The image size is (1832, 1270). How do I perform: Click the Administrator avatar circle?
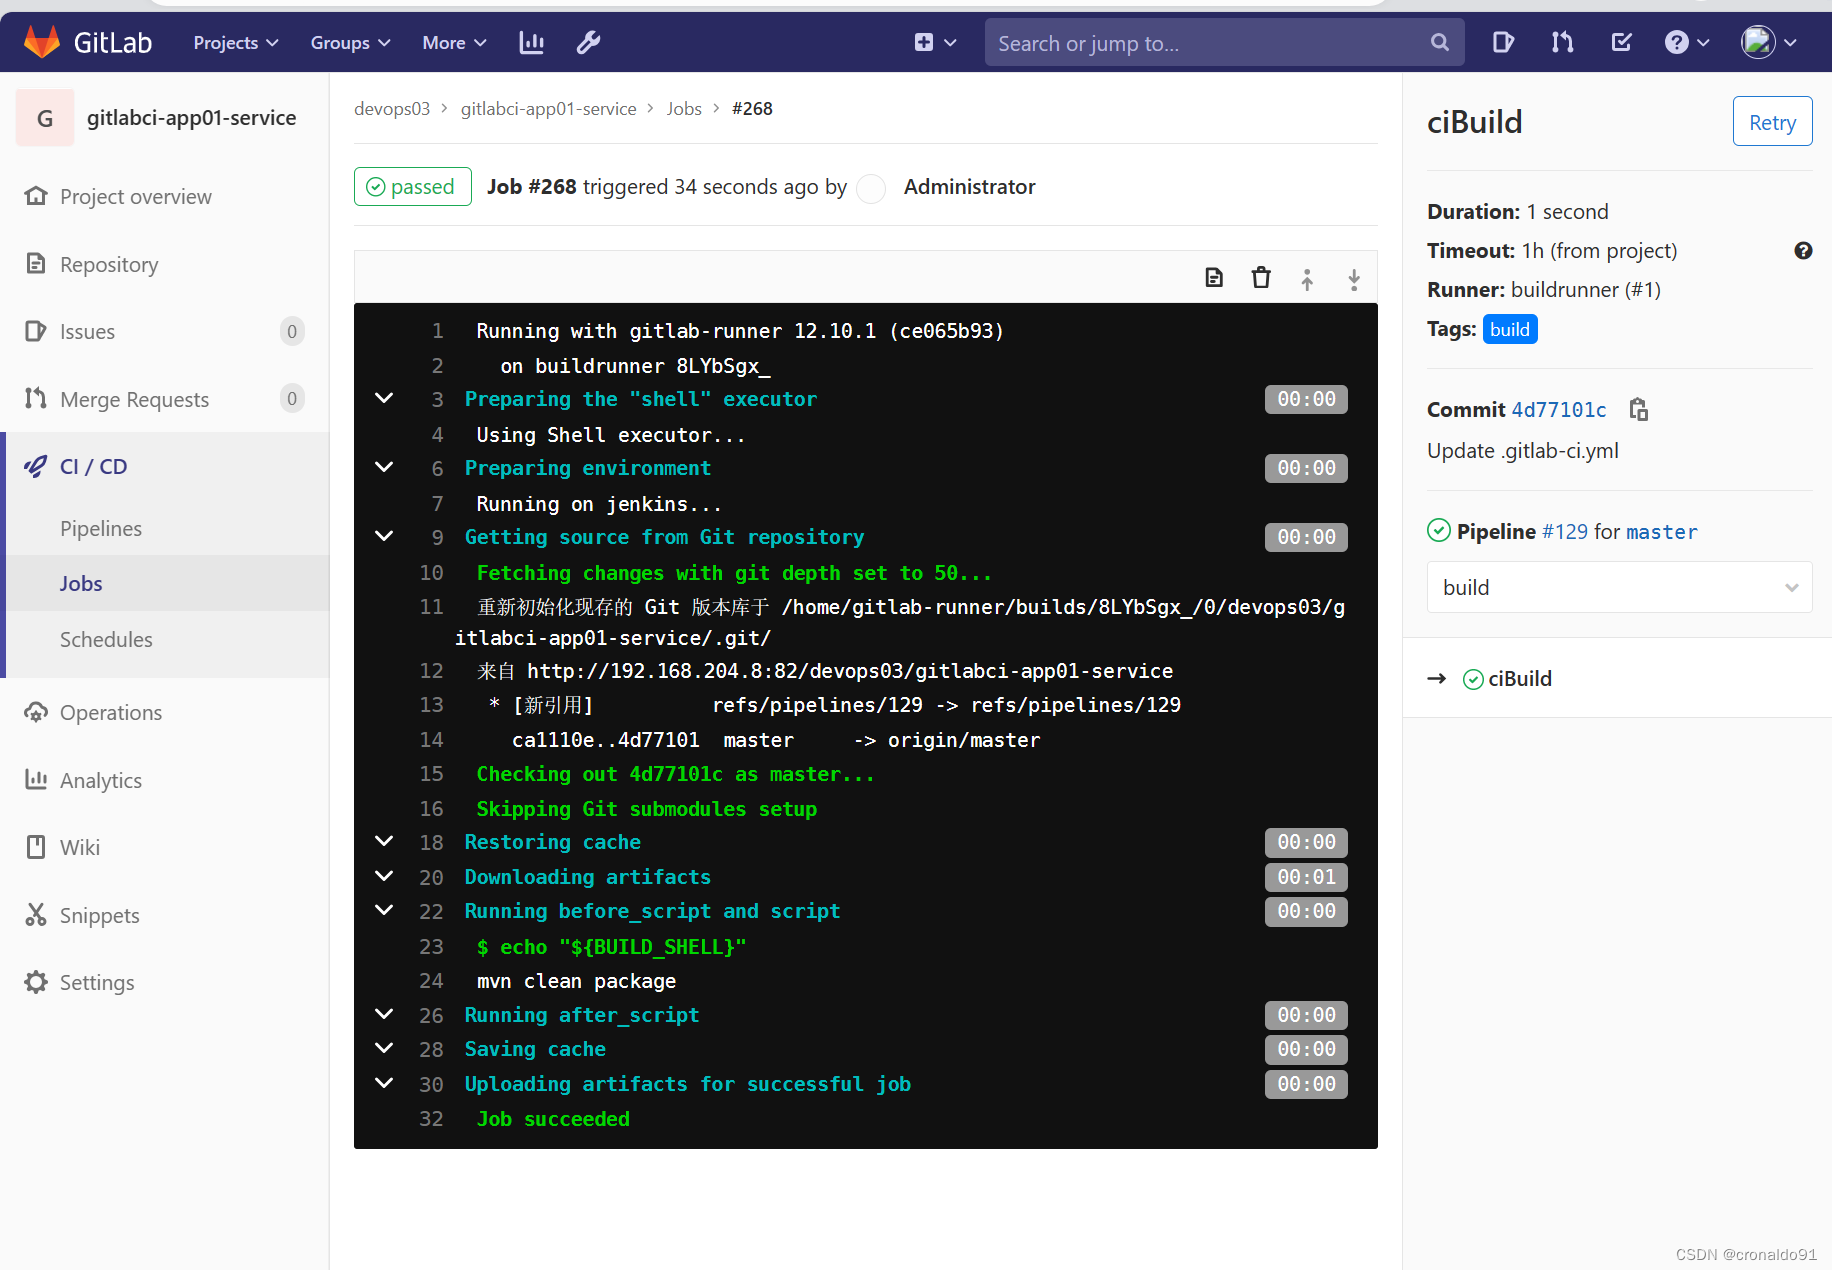872,188
